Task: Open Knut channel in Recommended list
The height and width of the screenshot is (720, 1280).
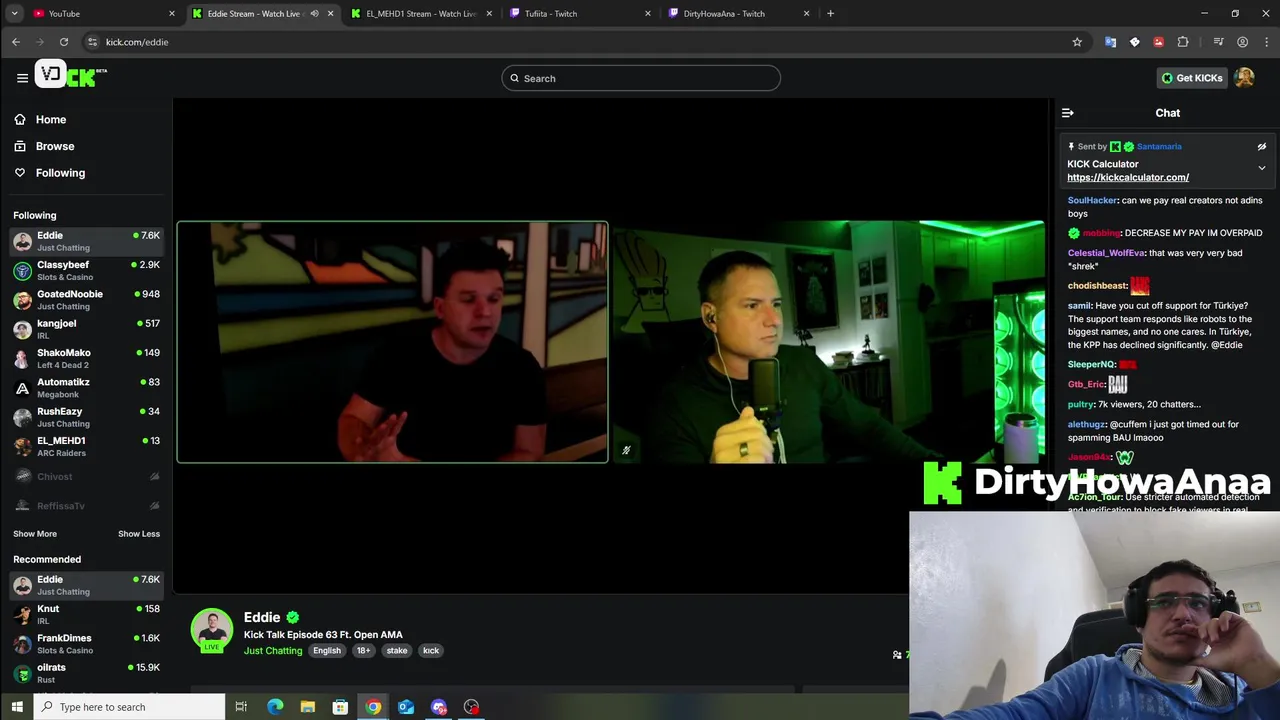Action: [86, 615]
